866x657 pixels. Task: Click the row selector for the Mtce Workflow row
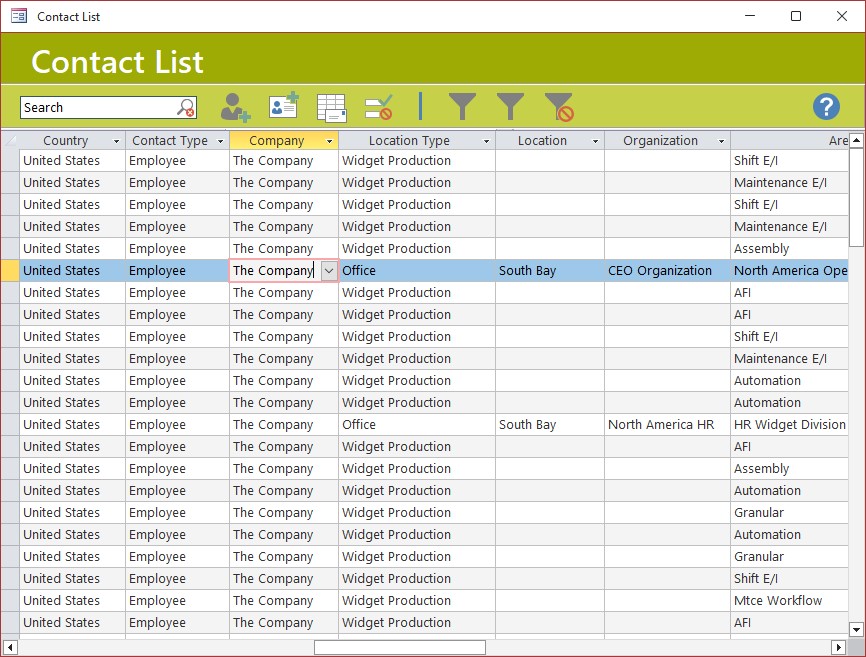pos(10,601)
